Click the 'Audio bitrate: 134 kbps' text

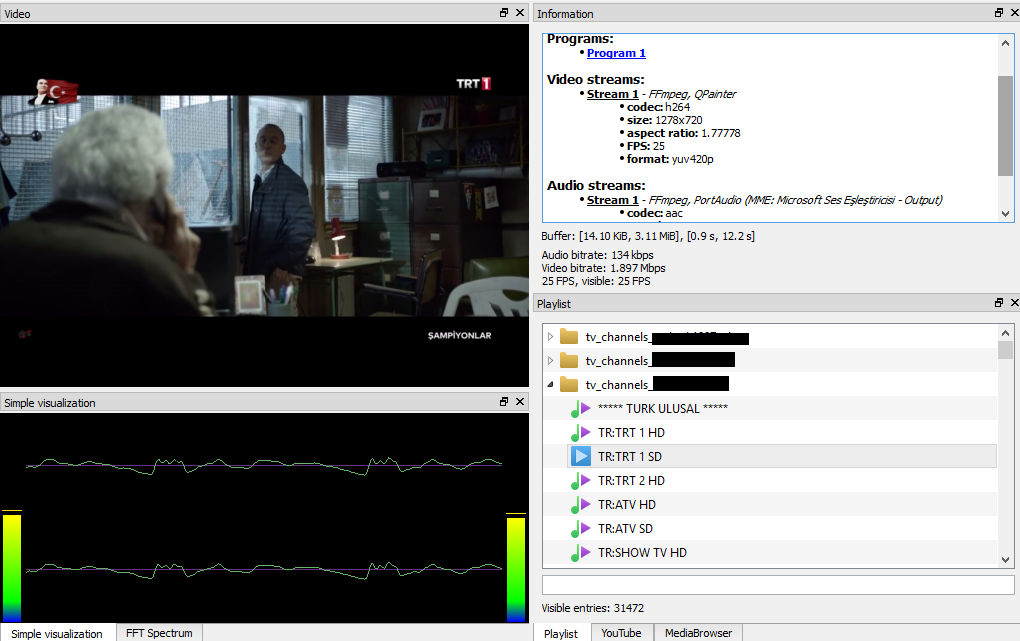tap(597, 255)
